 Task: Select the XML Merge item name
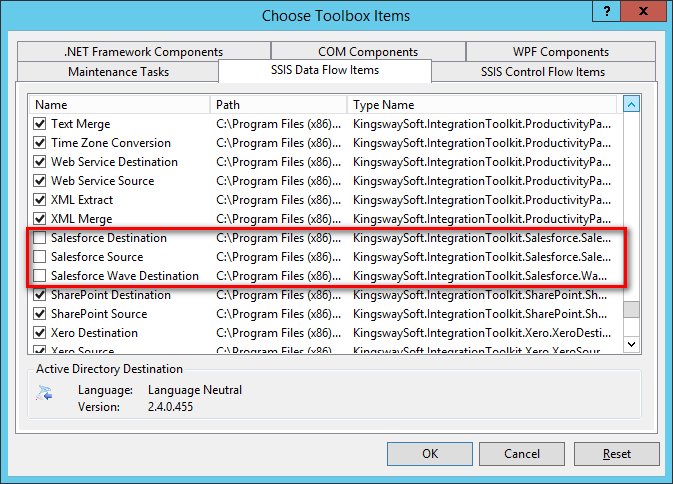pyautogui.click(x=82, y=219)
